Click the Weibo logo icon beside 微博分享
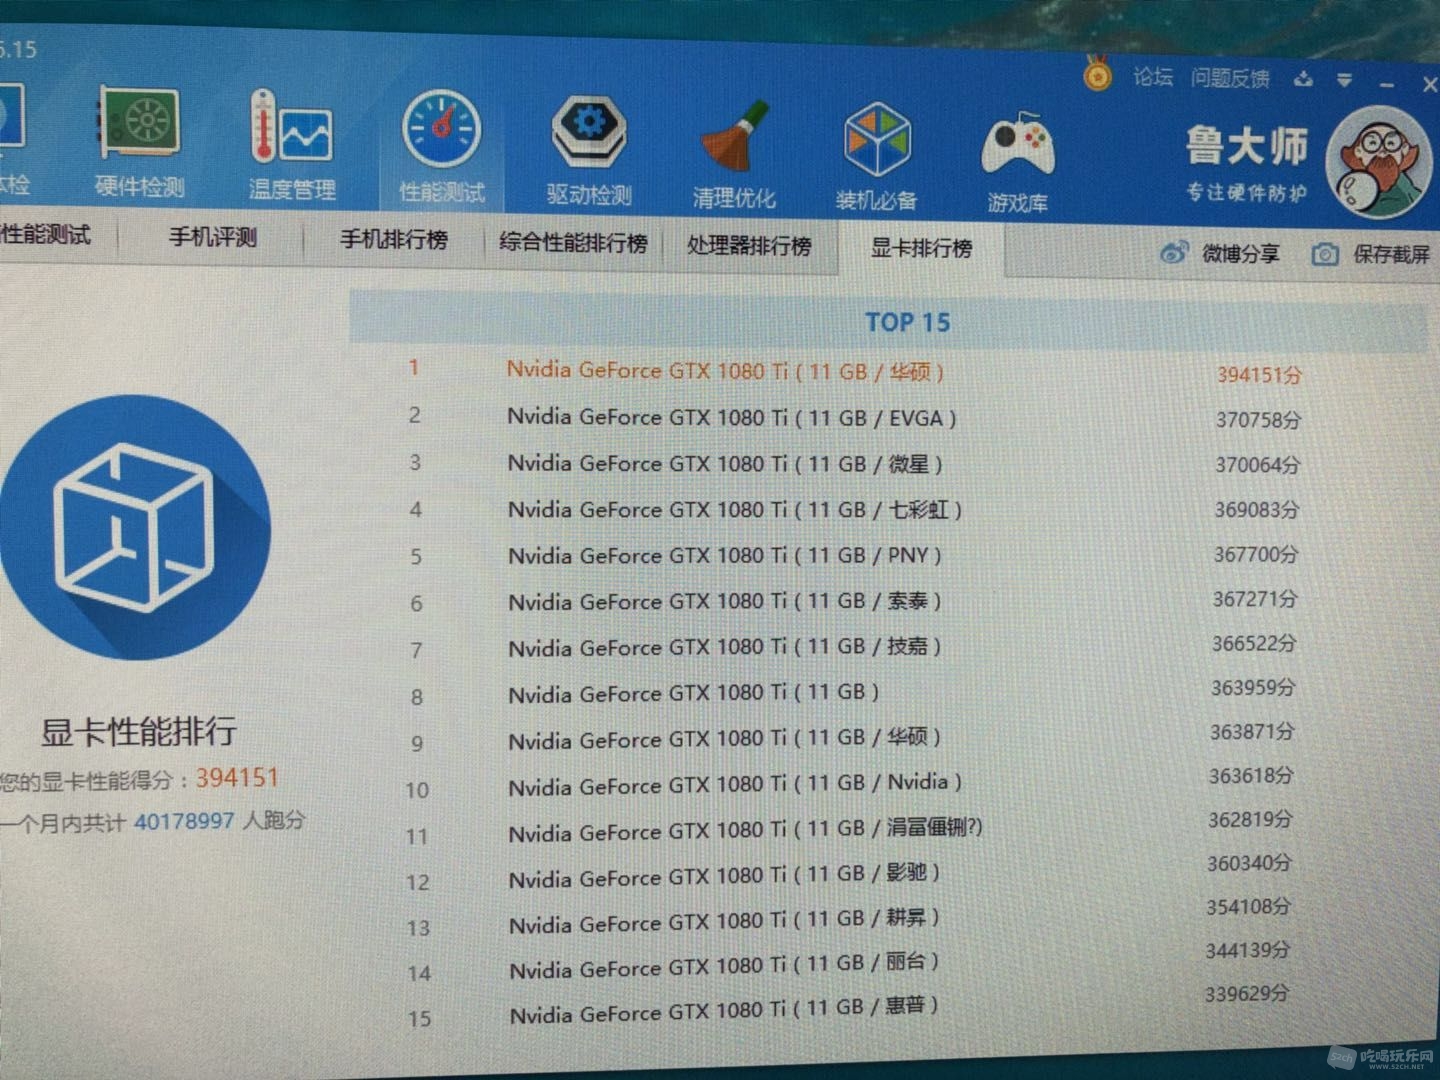This screenshot has width=1440, height=1080. 1174,253
